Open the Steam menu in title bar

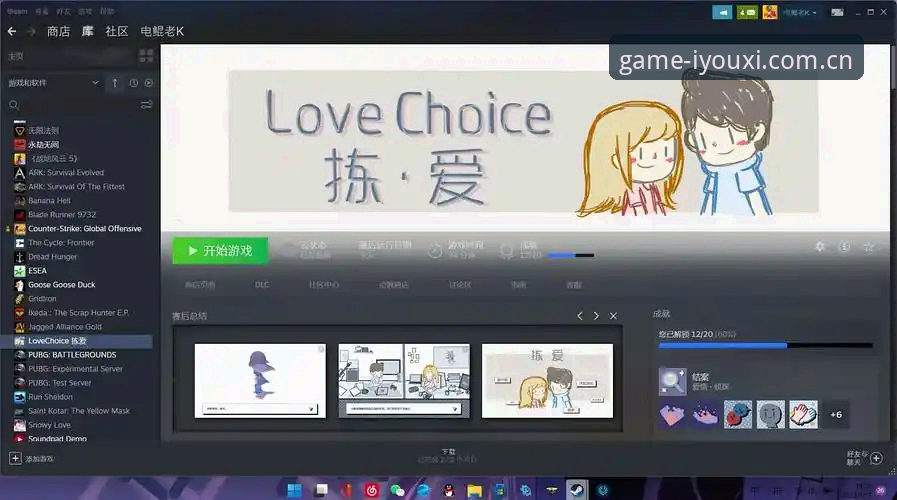pyautogui.click(x=18, y=11)
